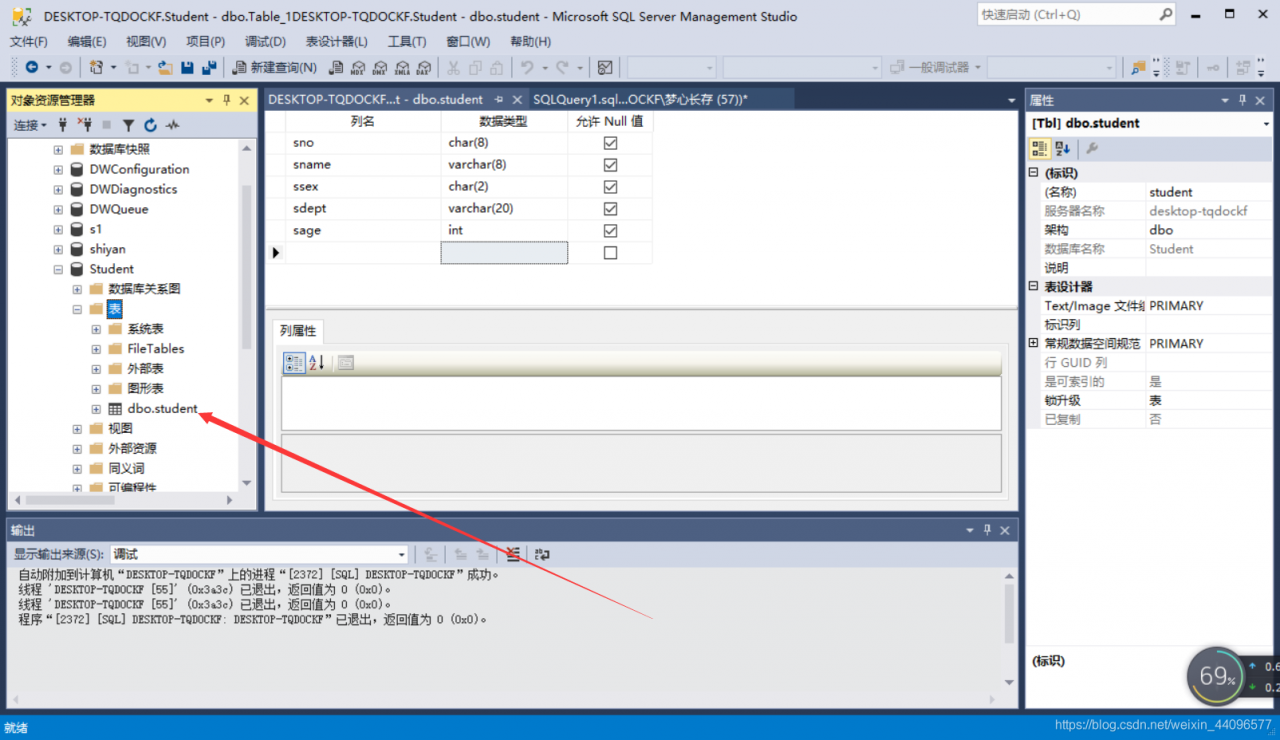Expand the DWConfiguration database node
Viewport: 1280px width, 740px height.
pyautogui.click(x=58, y=169)
